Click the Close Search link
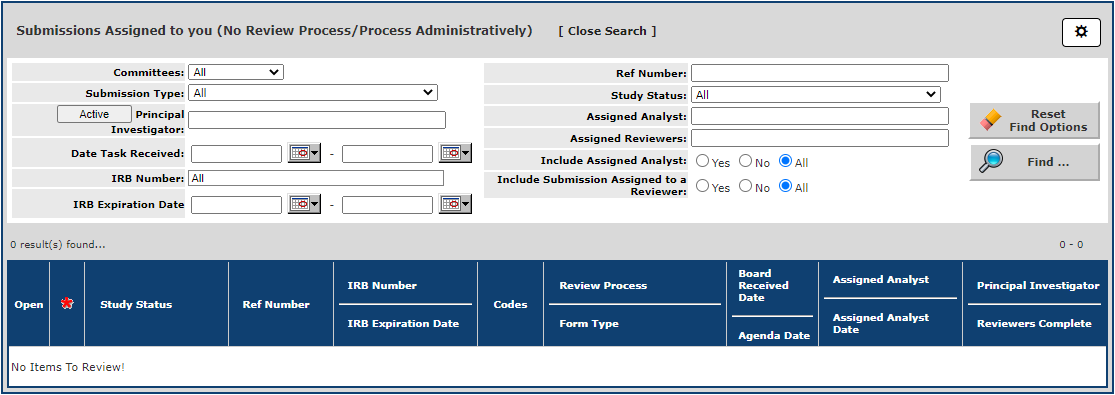The image size is (1115, 395). coord(607,31)
